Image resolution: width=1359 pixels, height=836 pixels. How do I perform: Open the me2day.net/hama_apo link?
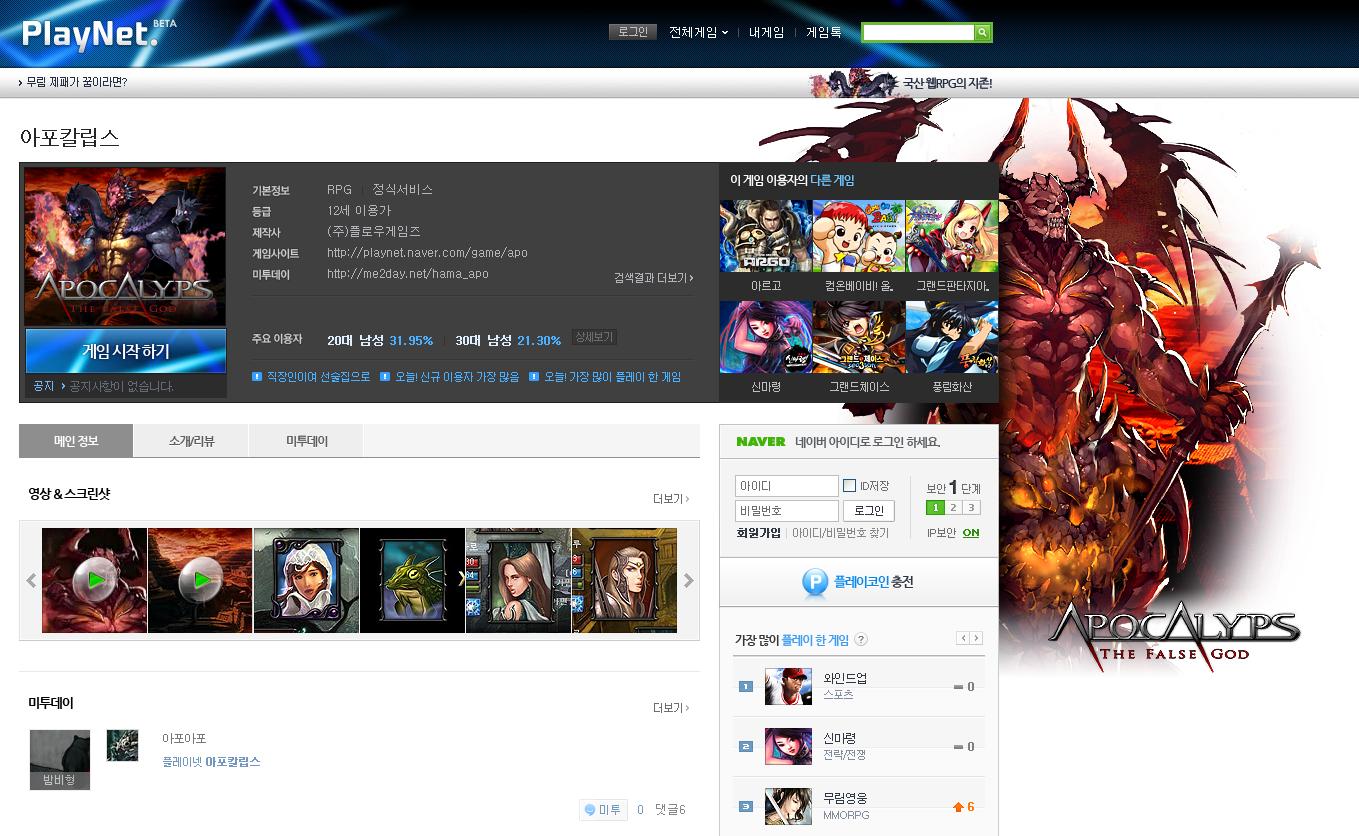408,274
